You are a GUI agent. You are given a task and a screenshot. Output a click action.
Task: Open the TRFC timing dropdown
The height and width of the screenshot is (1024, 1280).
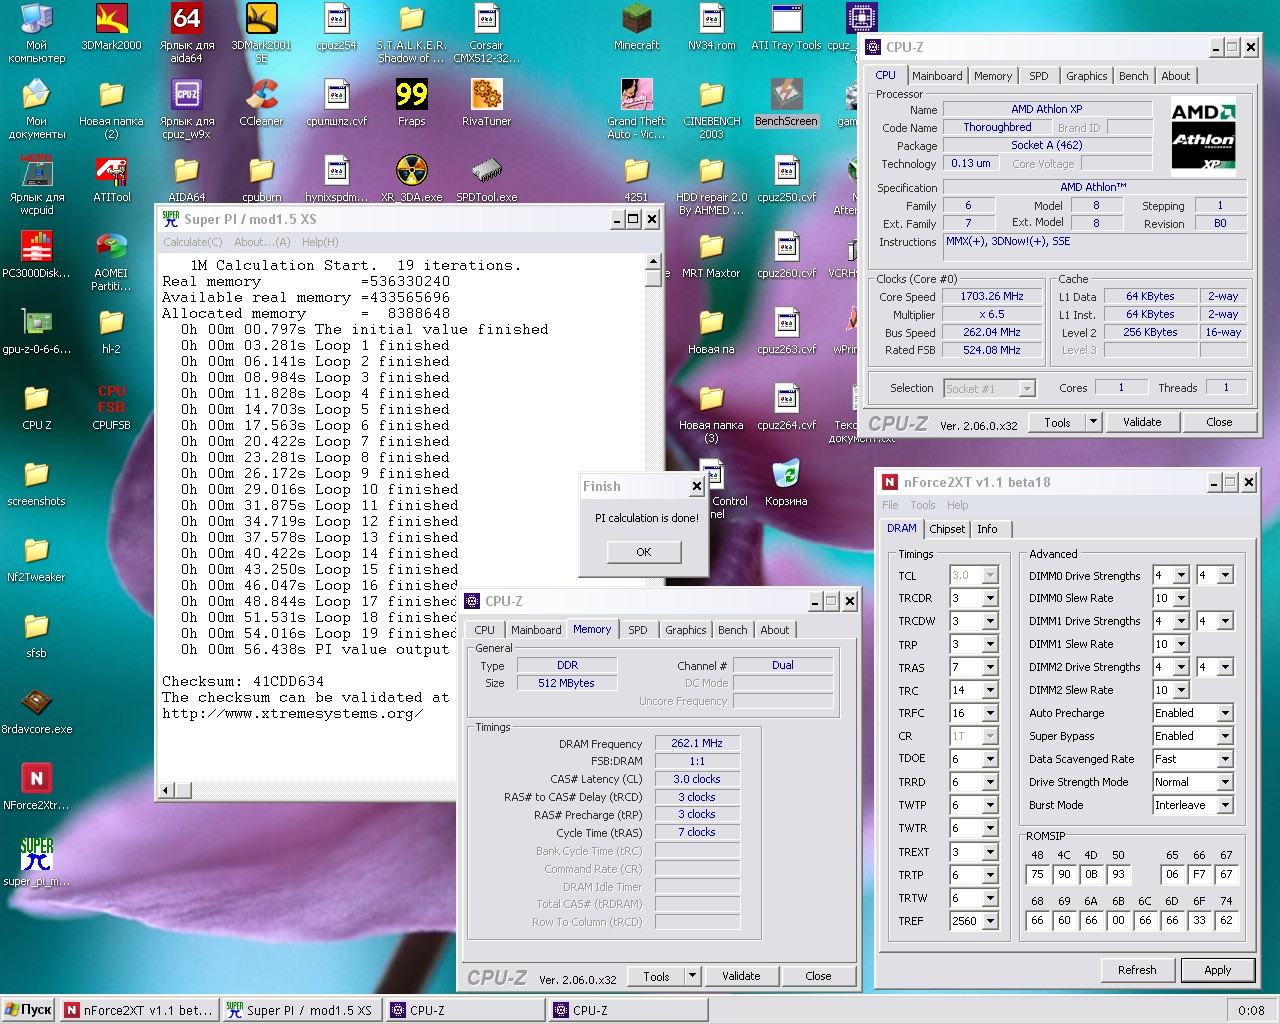990,714
